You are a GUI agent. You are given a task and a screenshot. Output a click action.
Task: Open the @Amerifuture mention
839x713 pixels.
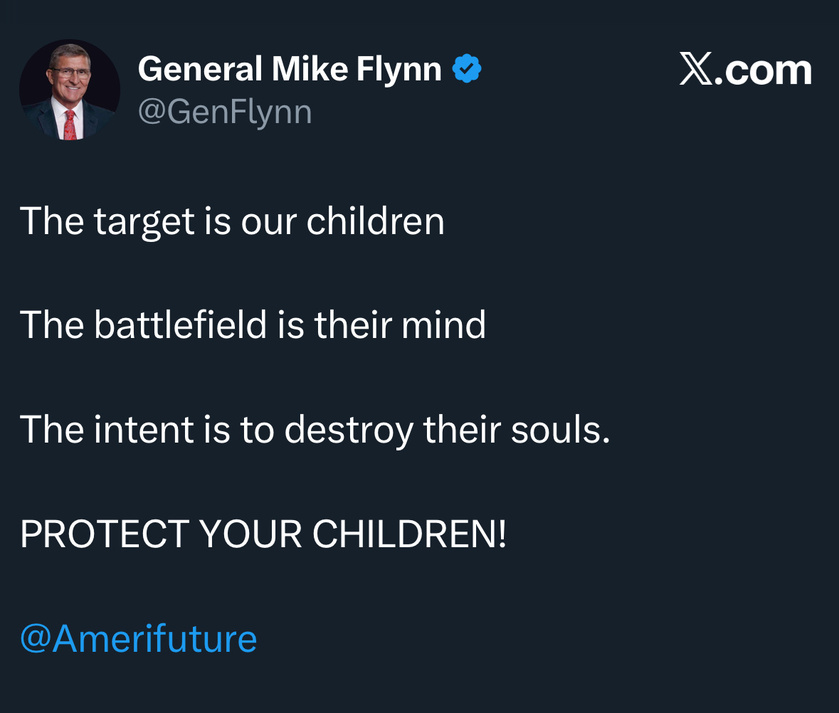(x=138, y=637)
